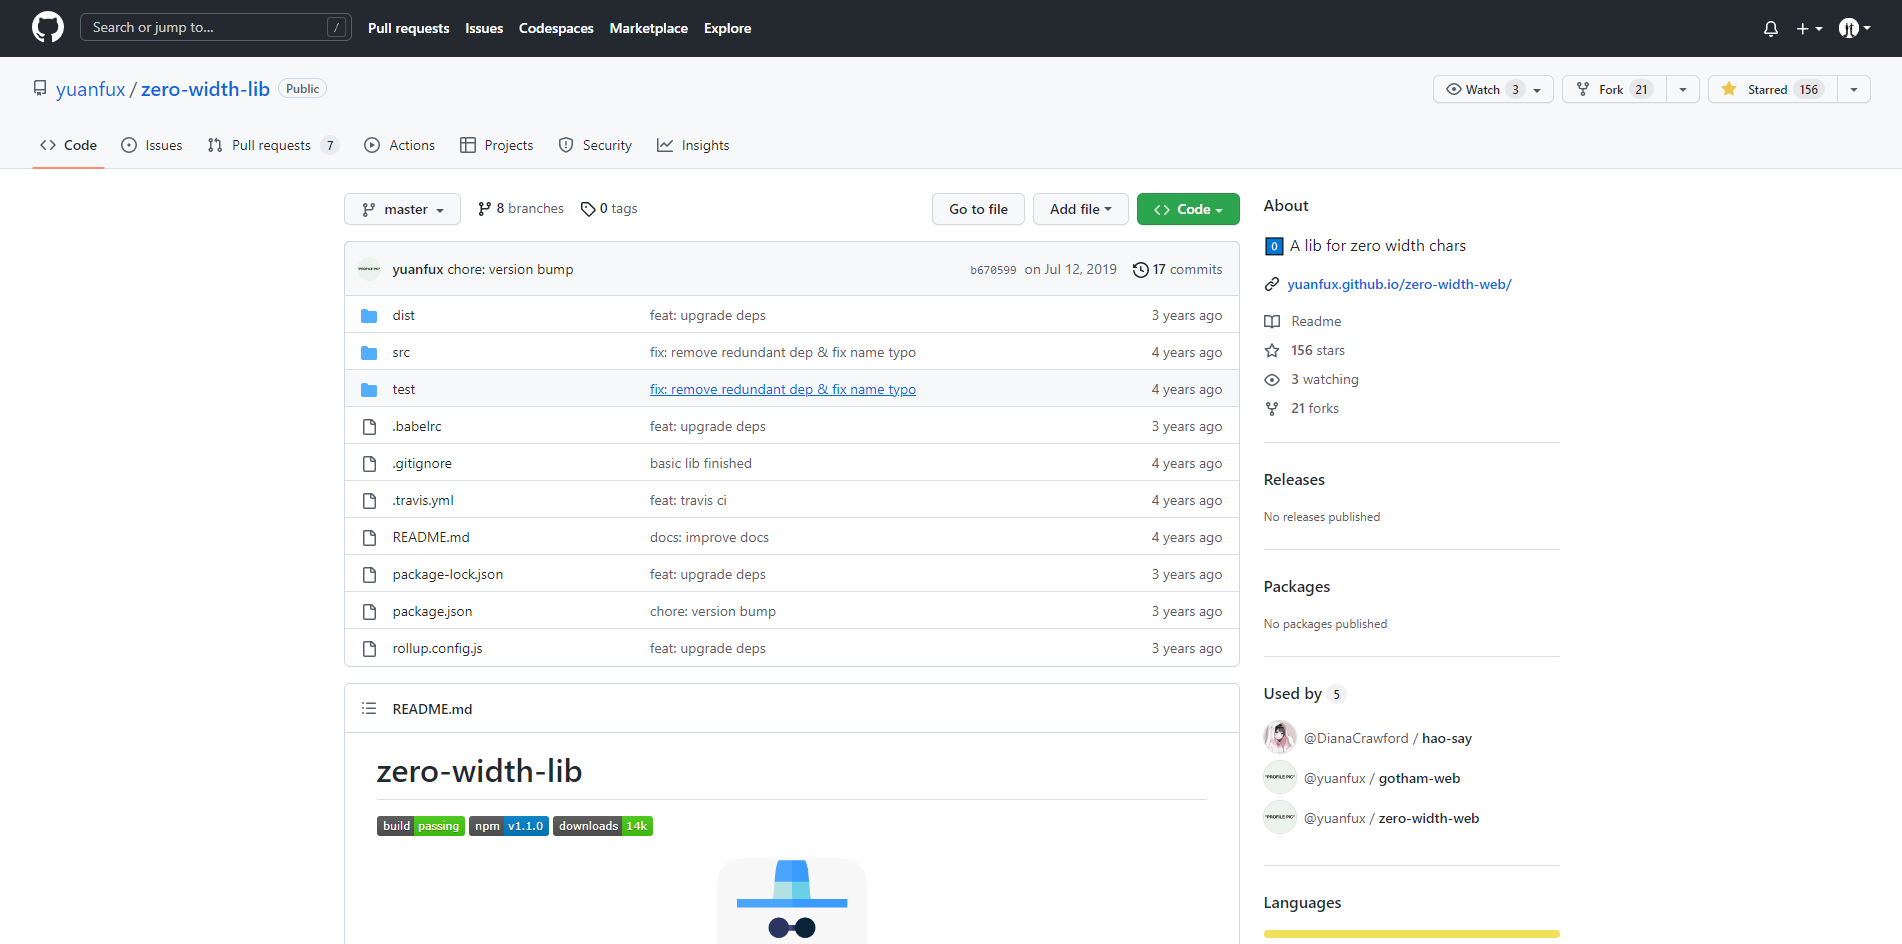The height and width of the screenshot is (944, 1902).
Task: Open Pull requests in top navigation
Action: [408, 28]
